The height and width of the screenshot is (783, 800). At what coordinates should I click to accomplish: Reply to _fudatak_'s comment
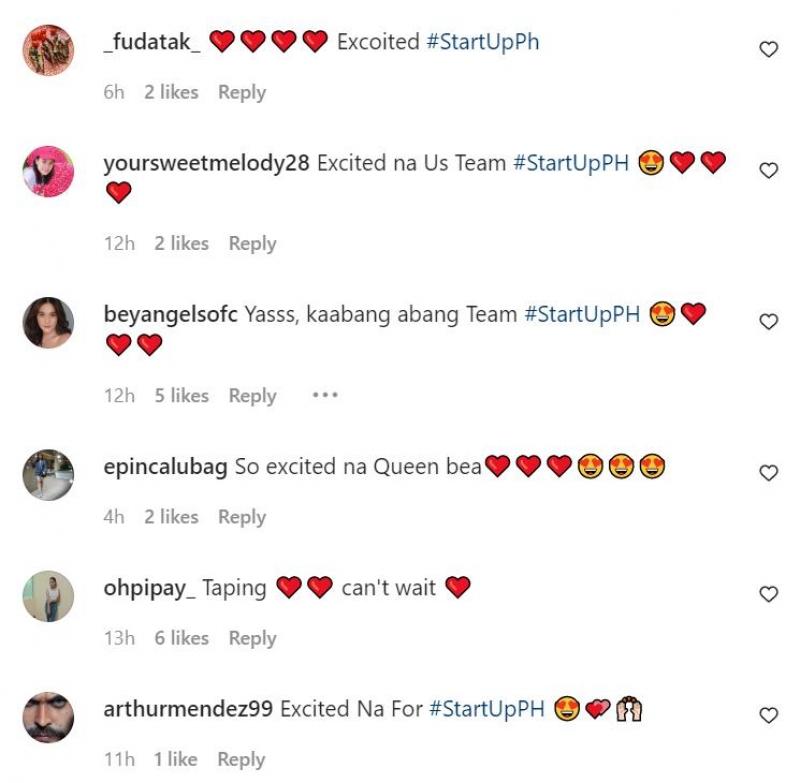(242, 92)
